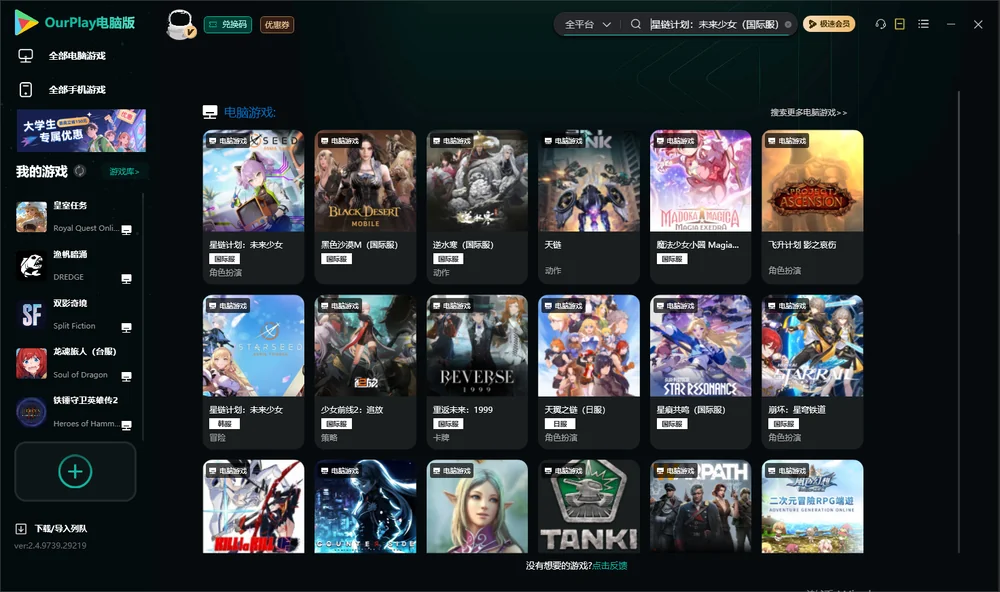Open the list menu icon in title bar

click(x=923, y=24)
